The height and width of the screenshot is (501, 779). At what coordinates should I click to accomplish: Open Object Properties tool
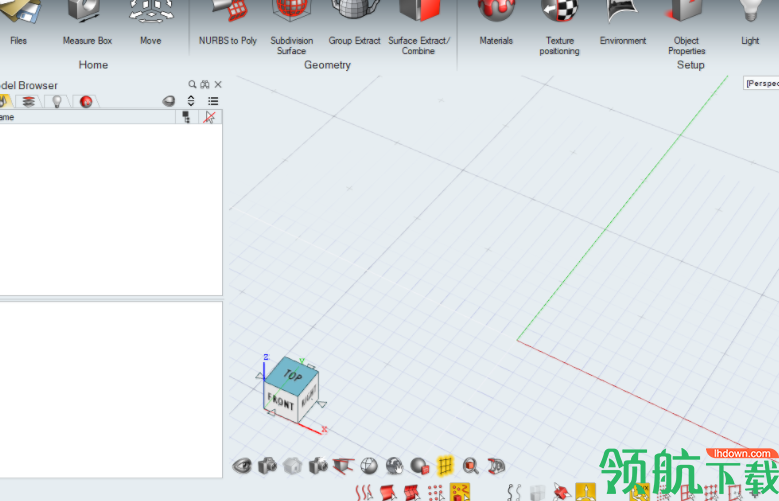687,27
